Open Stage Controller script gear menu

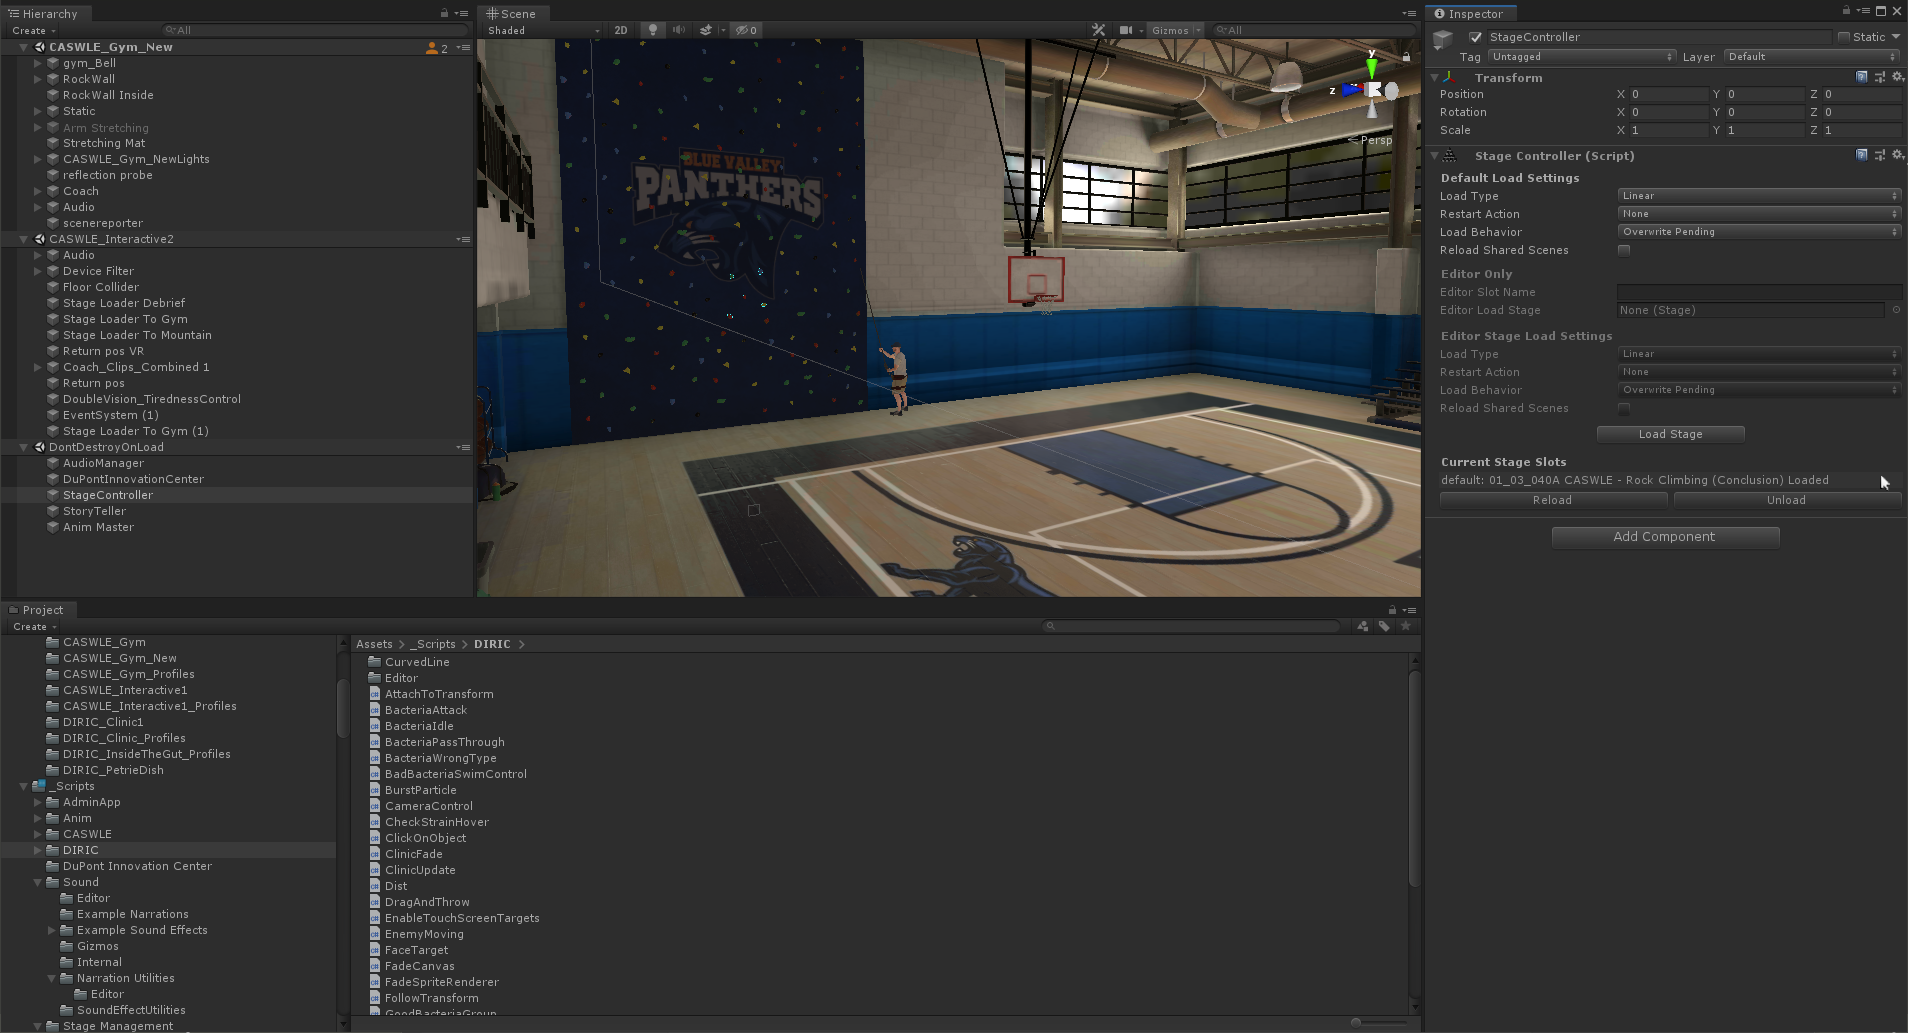click(x=1897, y=155)
